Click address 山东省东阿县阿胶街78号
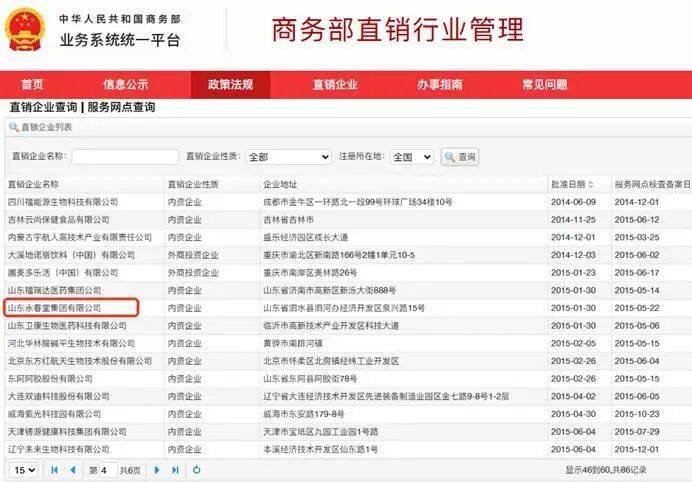 310,379
